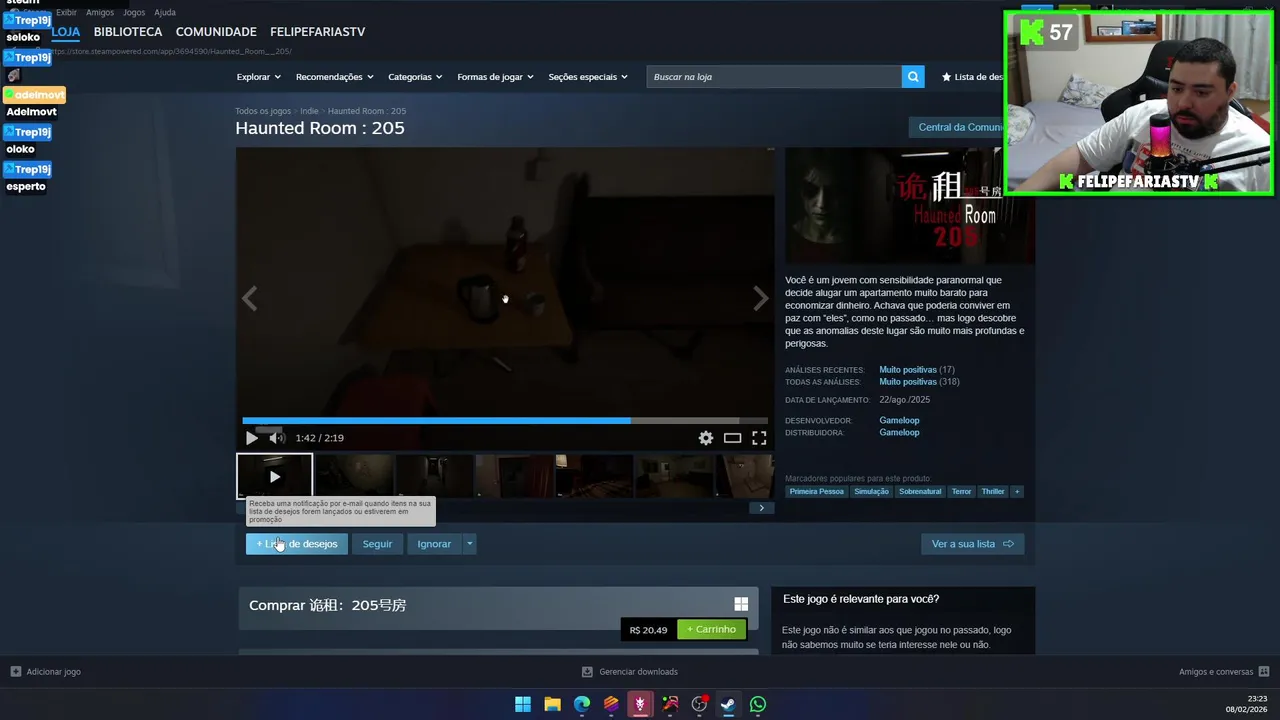Open the Ajuda menu
The height and width of the screenshot is (720, 1280).
pyautogui.click(x=165, y=12)
